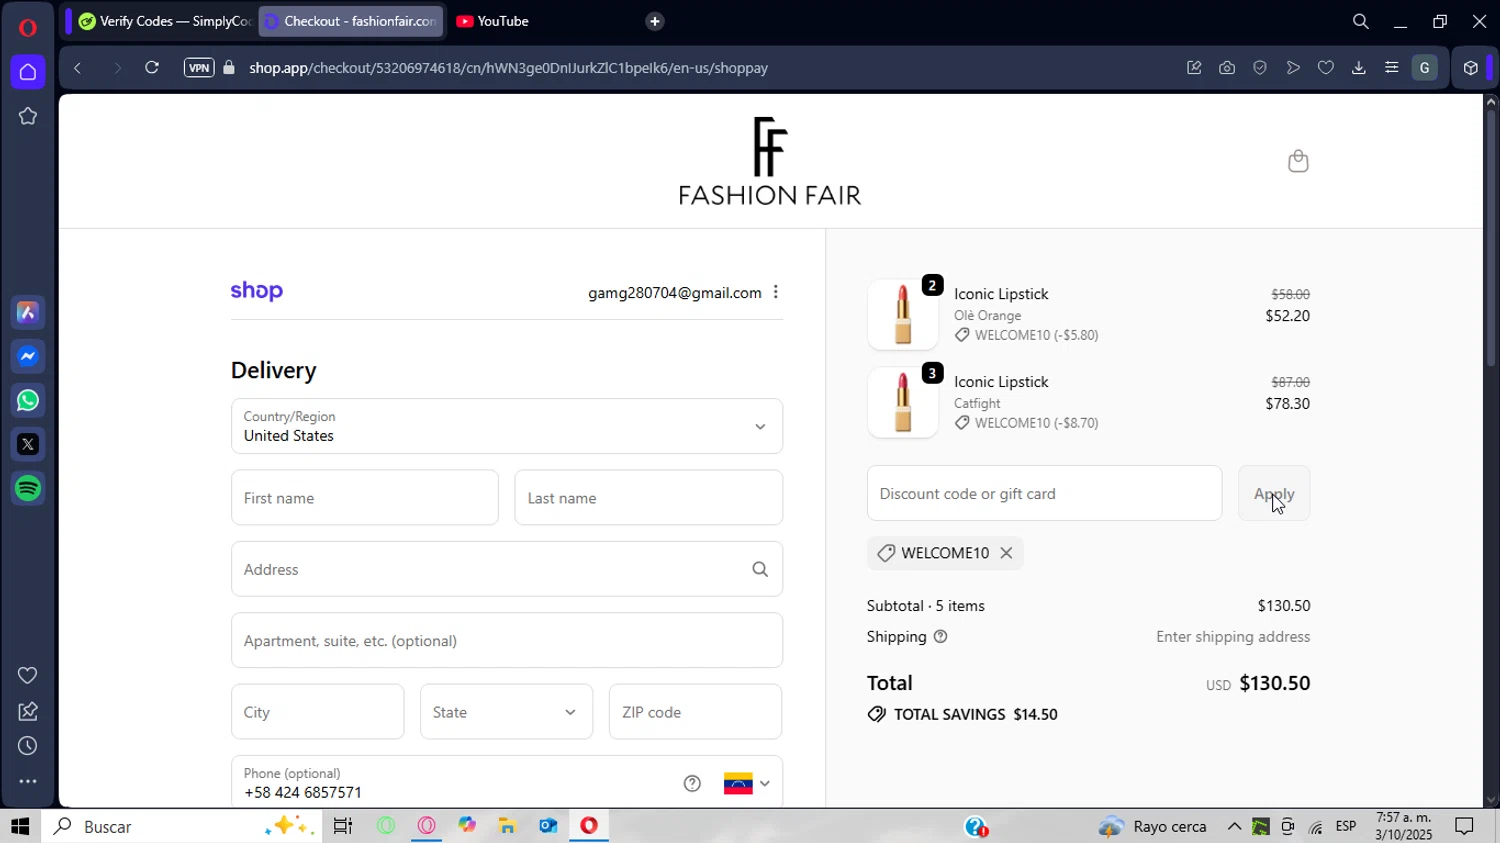Click the Apartment, suite field
The image size is (1500, 843).
507,641
